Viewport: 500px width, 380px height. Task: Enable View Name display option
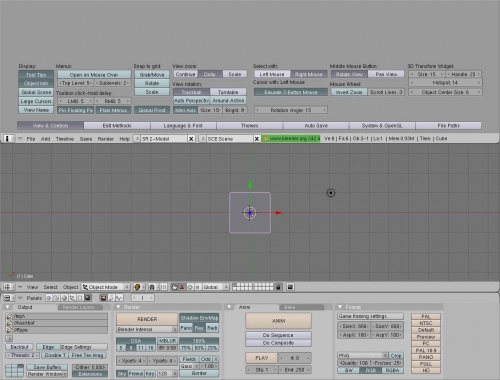pyautogui.click(x=36, y=110)
